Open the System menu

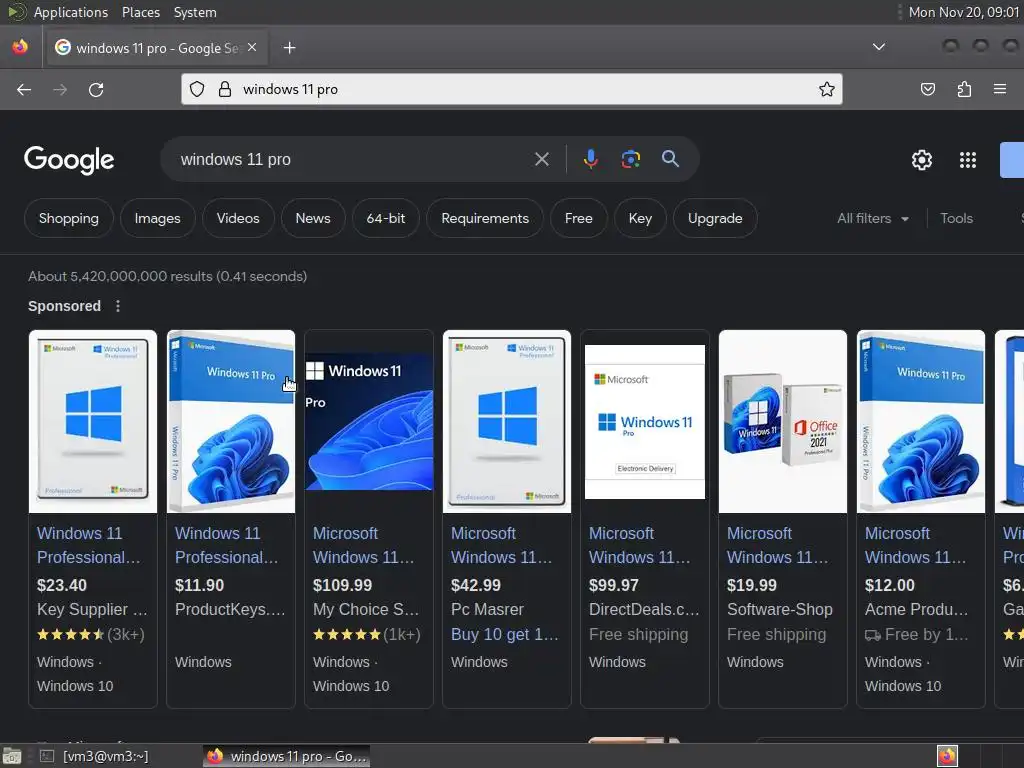pos(195,12)
